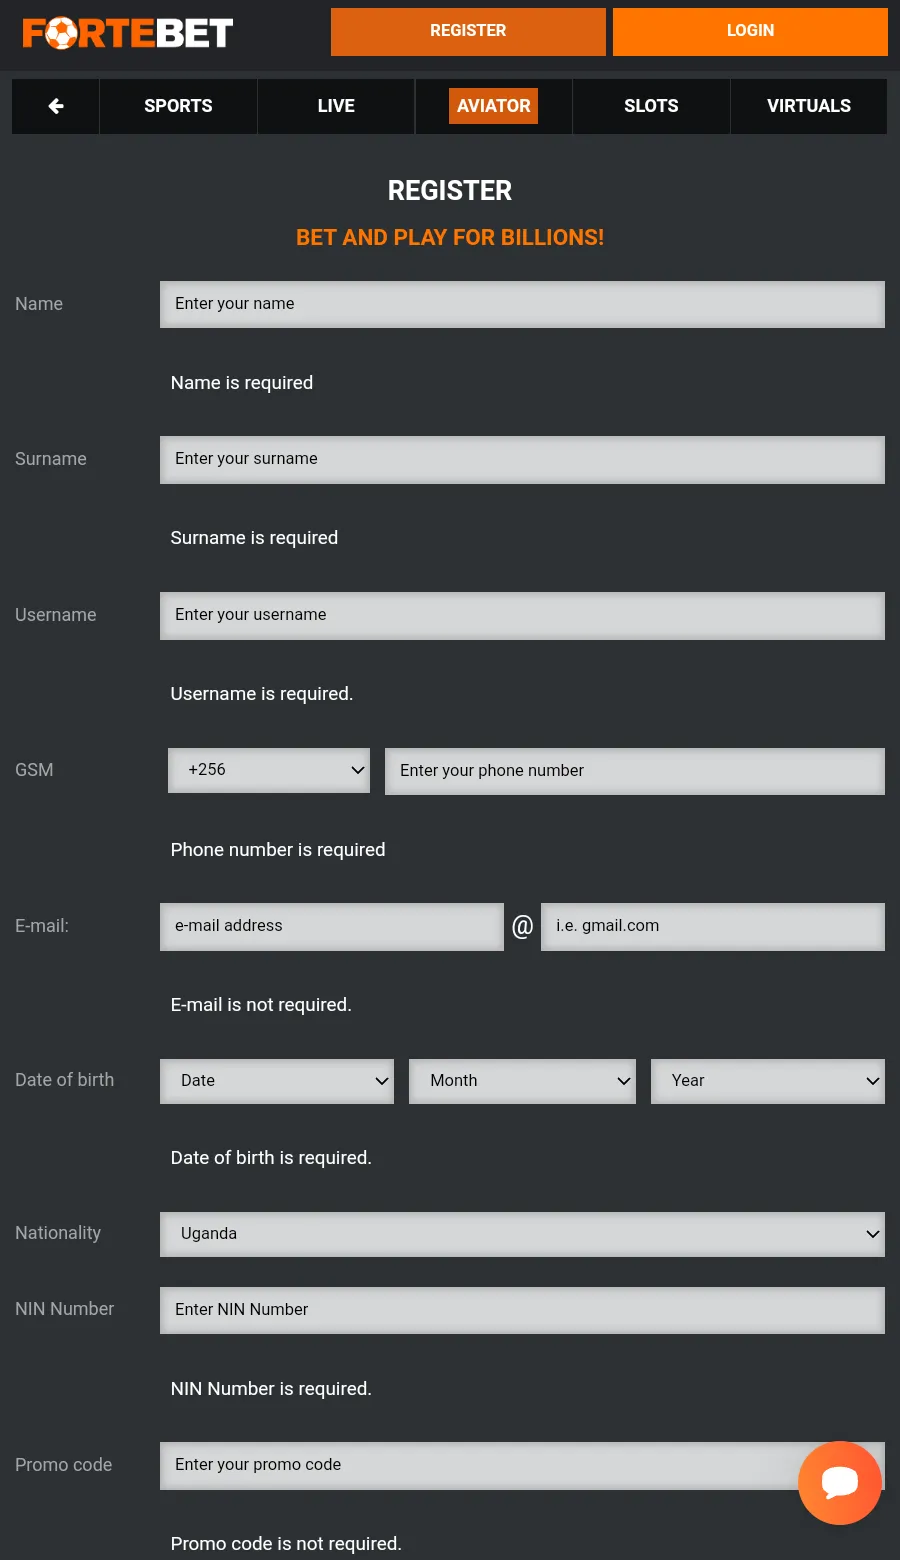Viewport: 900px width, 1560px height.
Task: Click the REGISTER button at the top
Action: click(x=468, y=31)
